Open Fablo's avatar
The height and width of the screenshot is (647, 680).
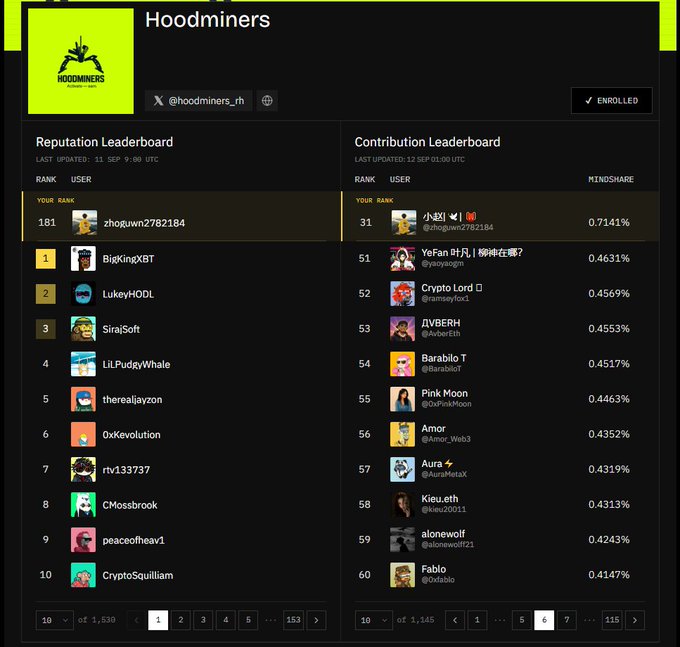point(402,575)
